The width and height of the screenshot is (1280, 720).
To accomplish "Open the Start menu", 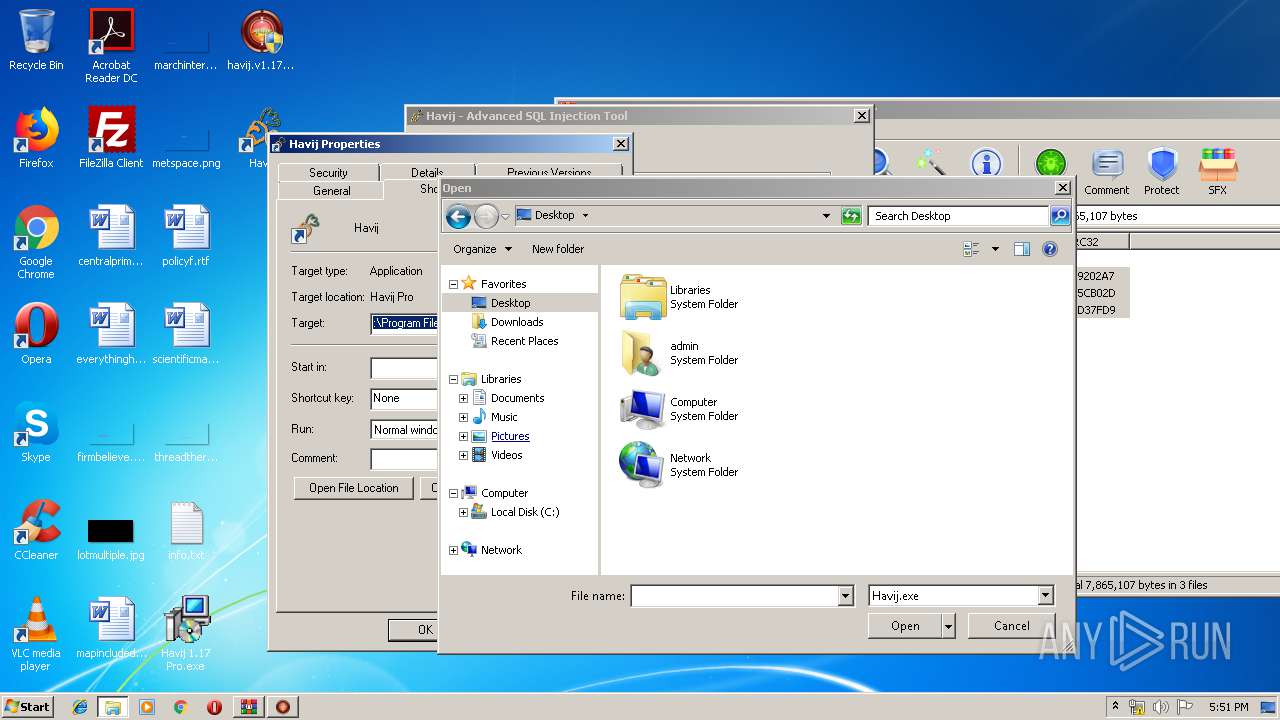I will [28, 706].
